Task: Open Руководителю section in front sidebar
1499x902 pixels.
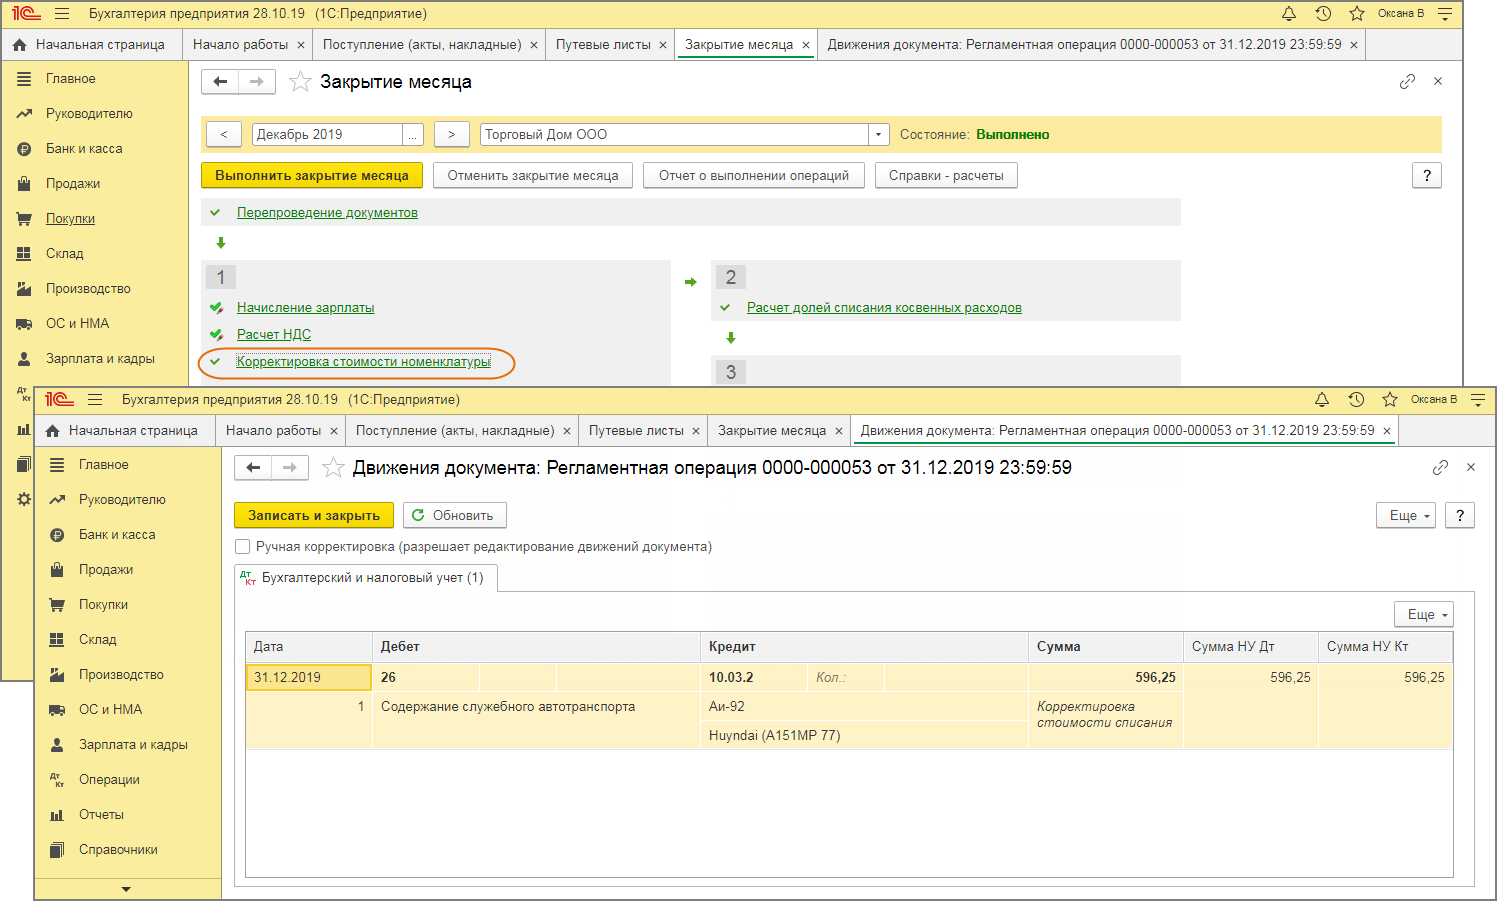Action: click(x=122, y=500)
